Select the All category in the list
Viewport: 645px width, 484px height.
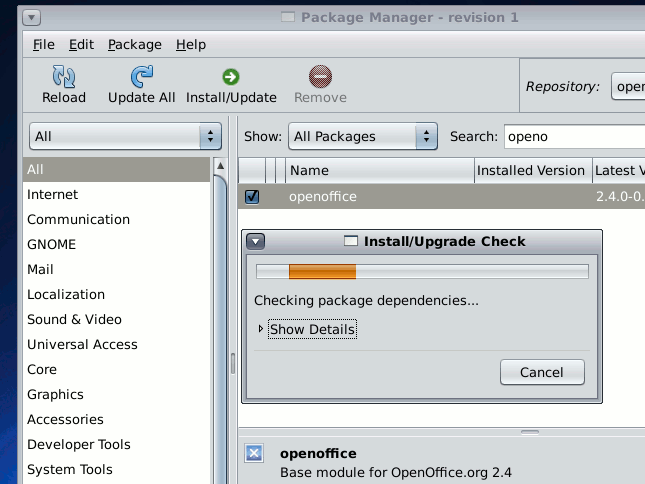116,169
